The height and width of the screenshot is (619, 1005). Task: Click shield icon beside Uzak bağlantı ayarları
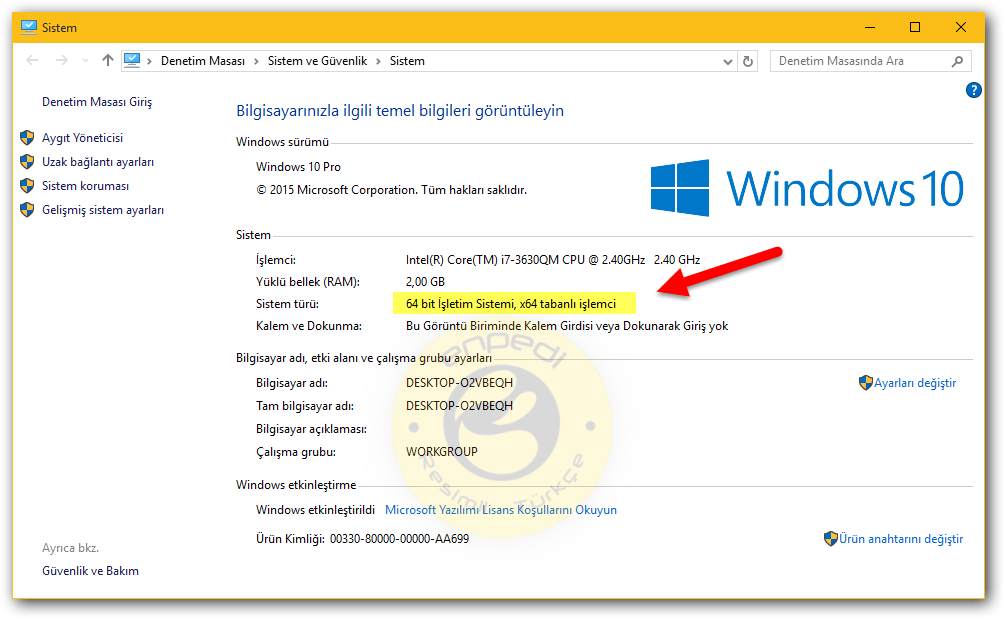(x=27, y=161)
